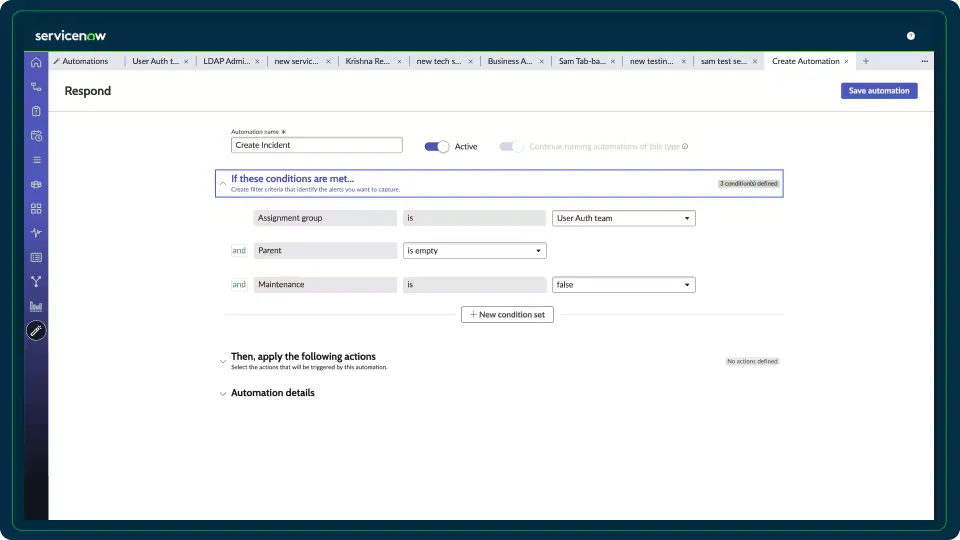Open the calendar clock sidebar icon

pyautogui.click(x=36, y=135)
